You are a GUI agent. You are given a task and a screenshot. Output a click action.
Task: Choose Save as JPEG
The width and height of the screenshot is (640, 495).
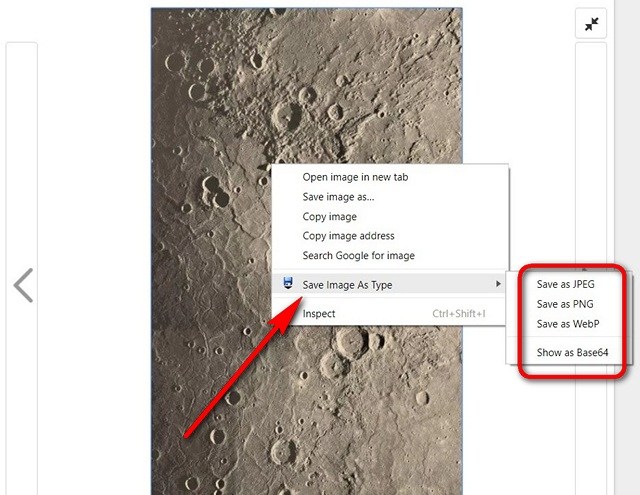pyautogui.click(x=565, y=284)
